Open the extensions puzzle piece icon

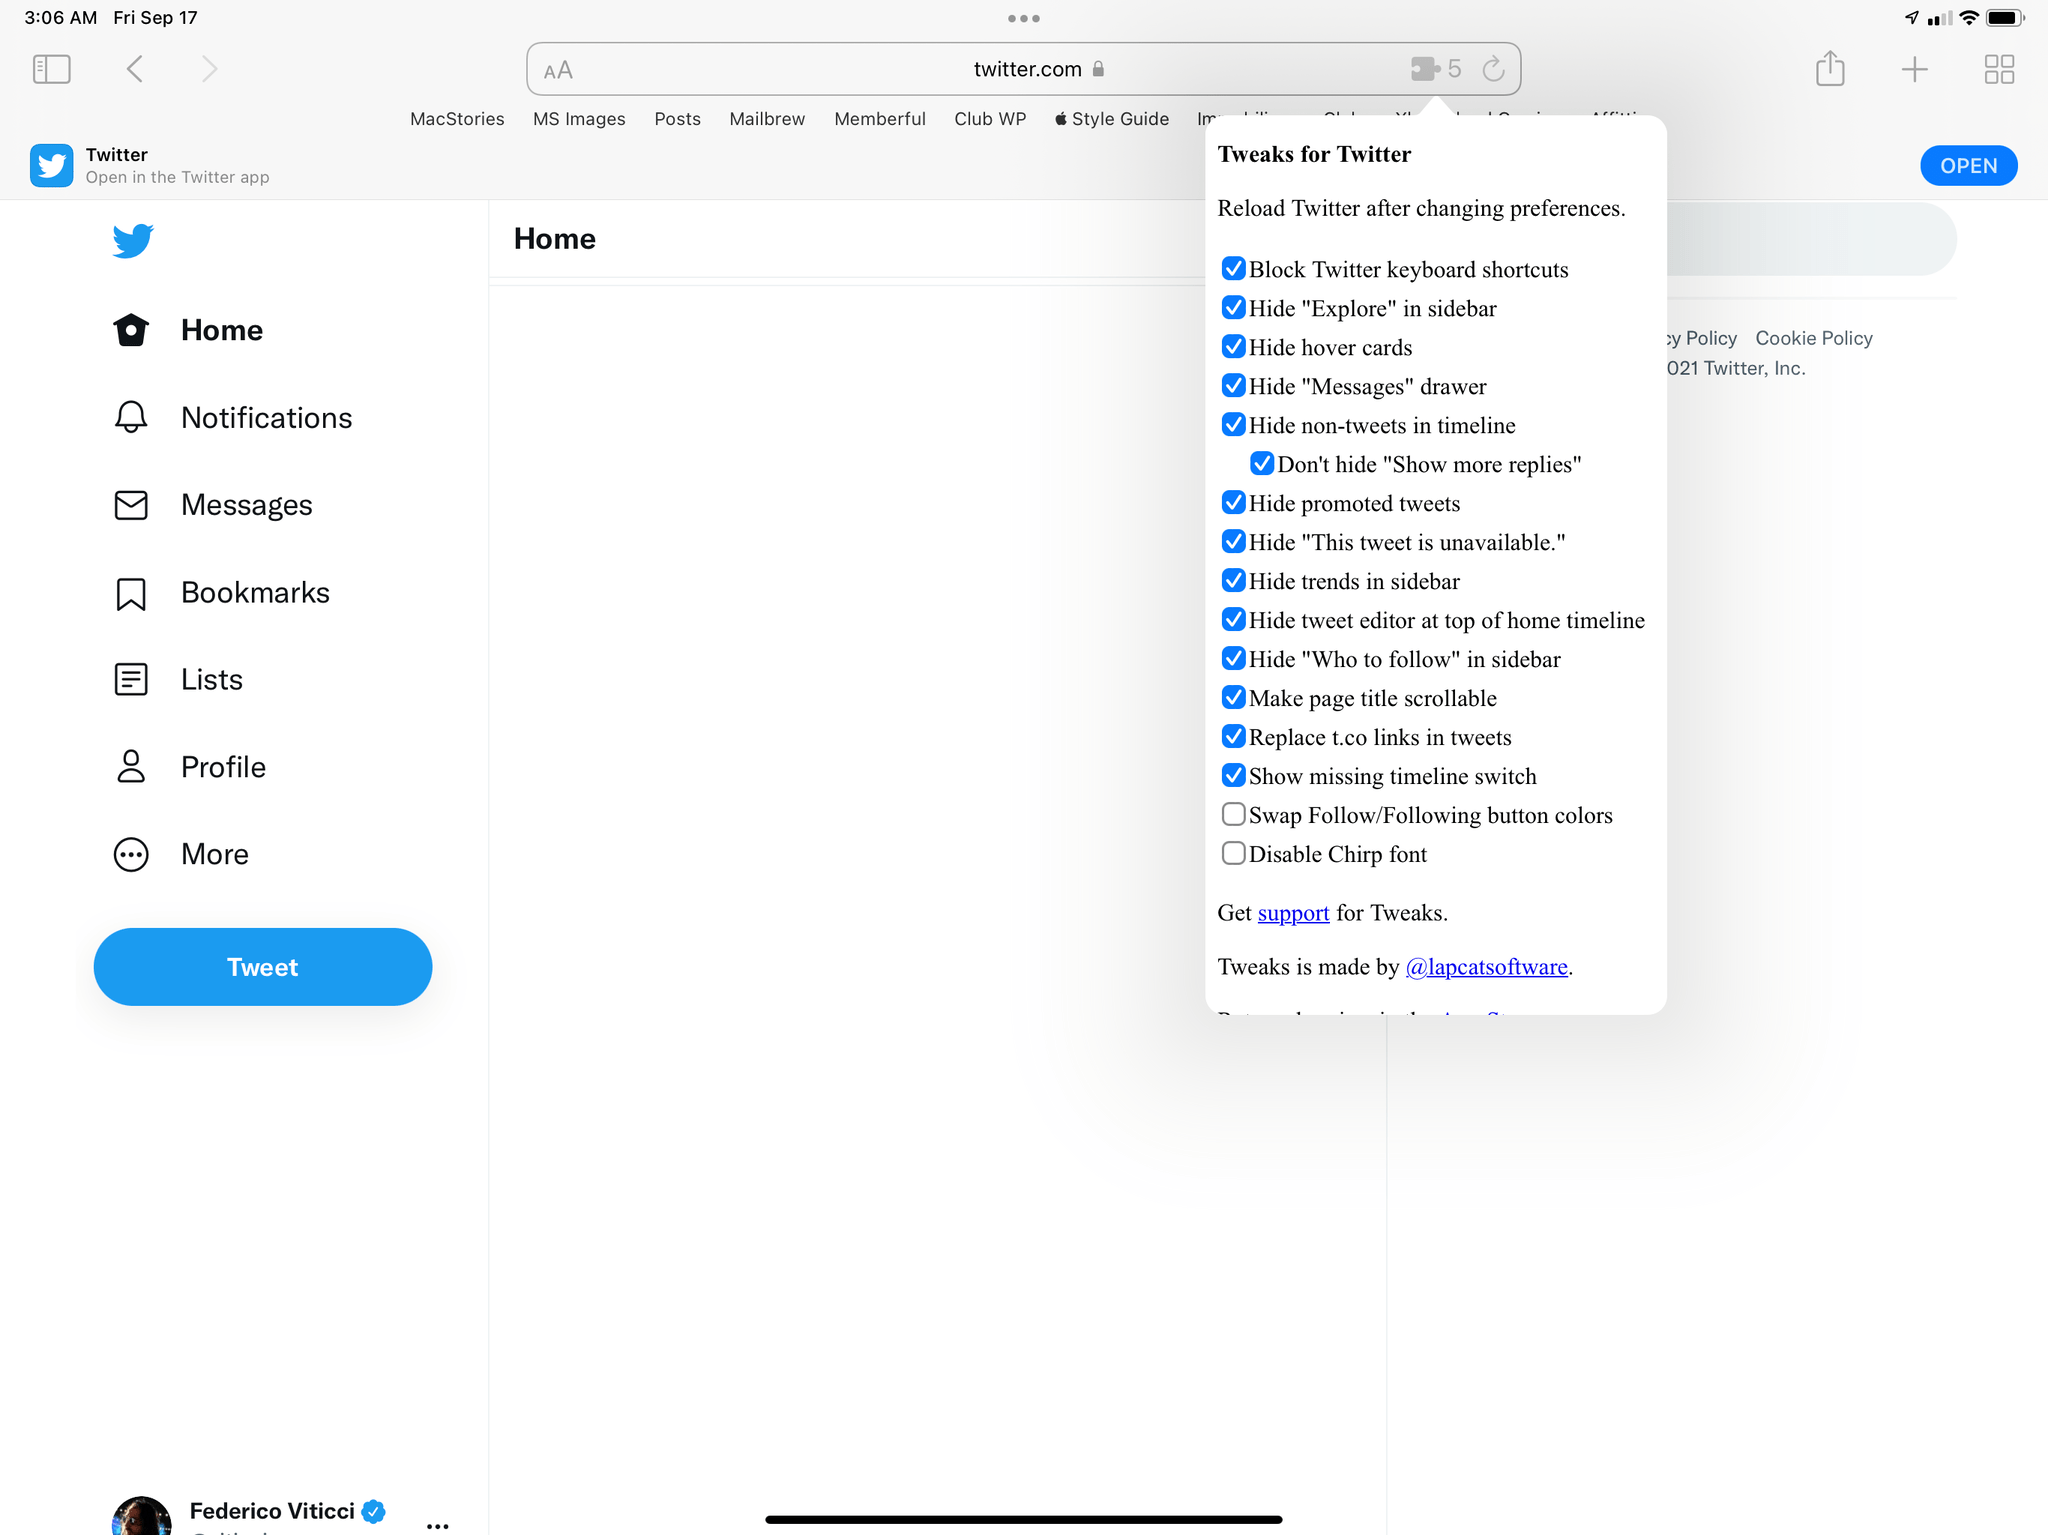1425,69
